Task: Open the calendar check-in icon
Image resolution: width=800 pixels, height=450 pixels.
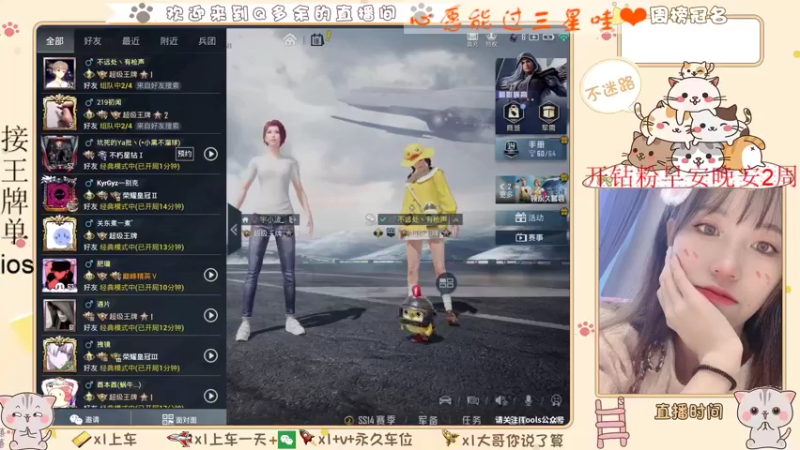Action: (317, 39)
